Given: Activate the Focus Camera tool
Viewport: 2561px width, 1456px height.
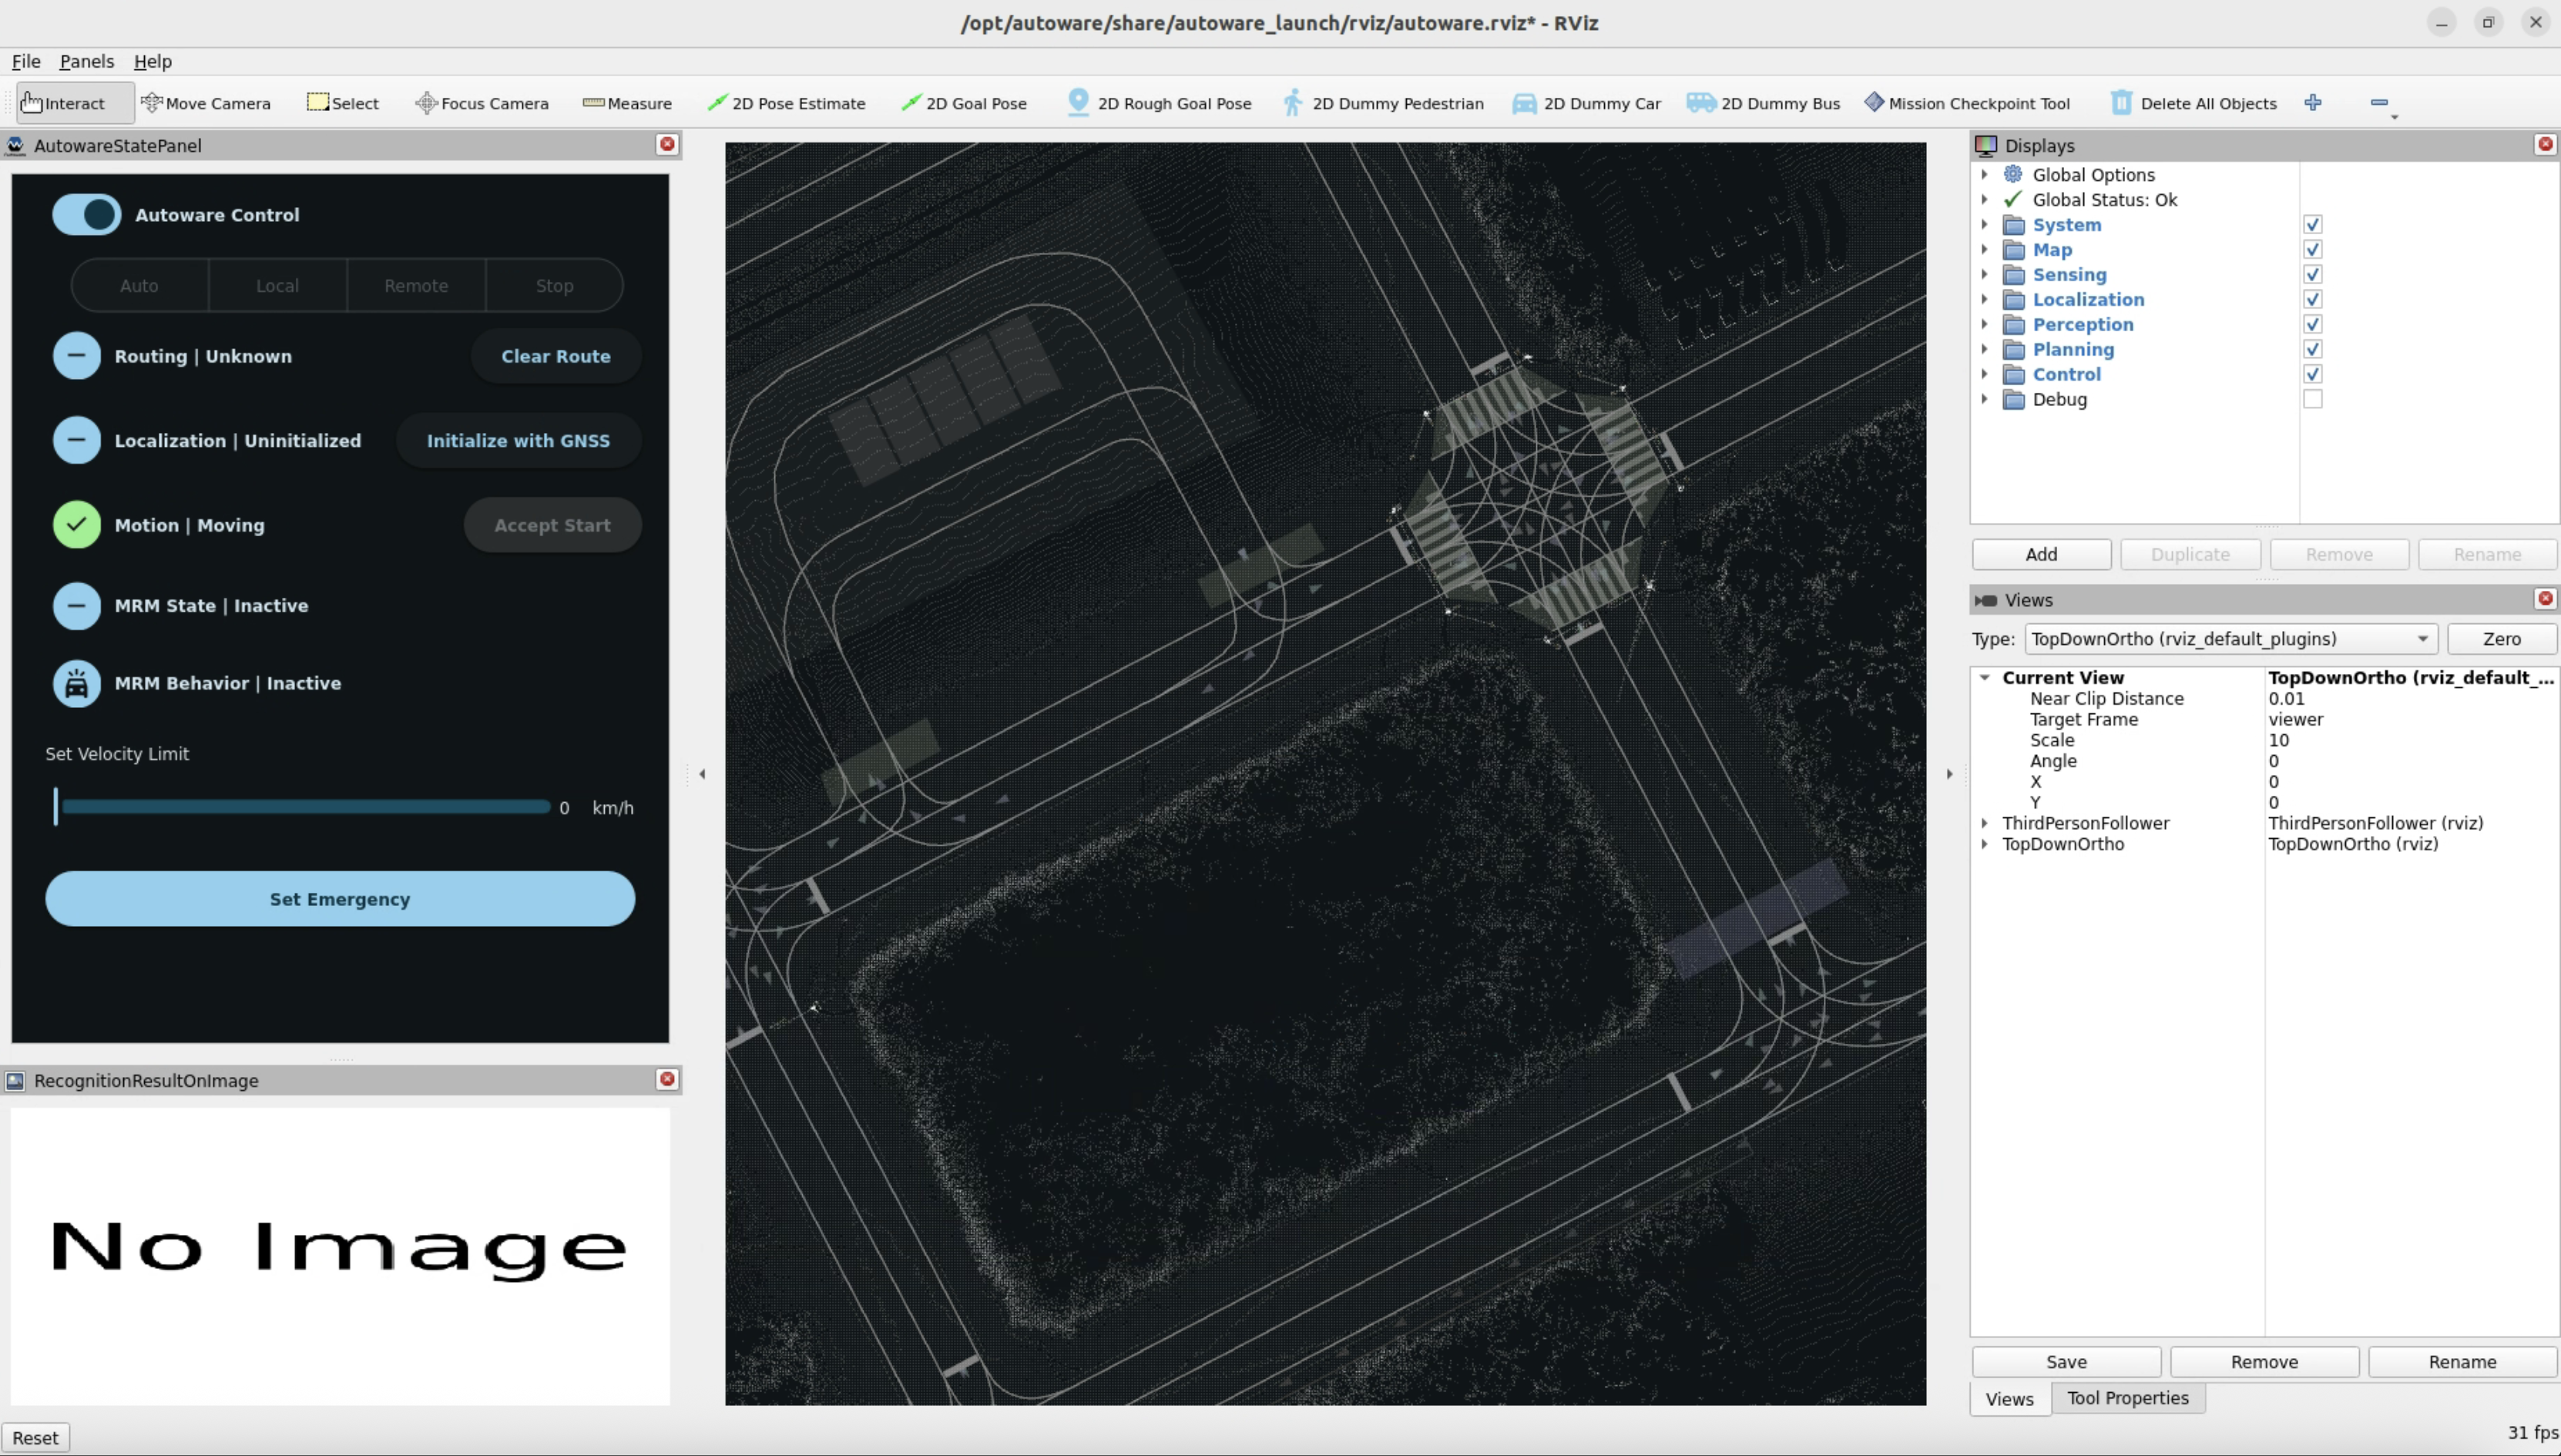Looking at the screenshot, I should click(482, 103).
